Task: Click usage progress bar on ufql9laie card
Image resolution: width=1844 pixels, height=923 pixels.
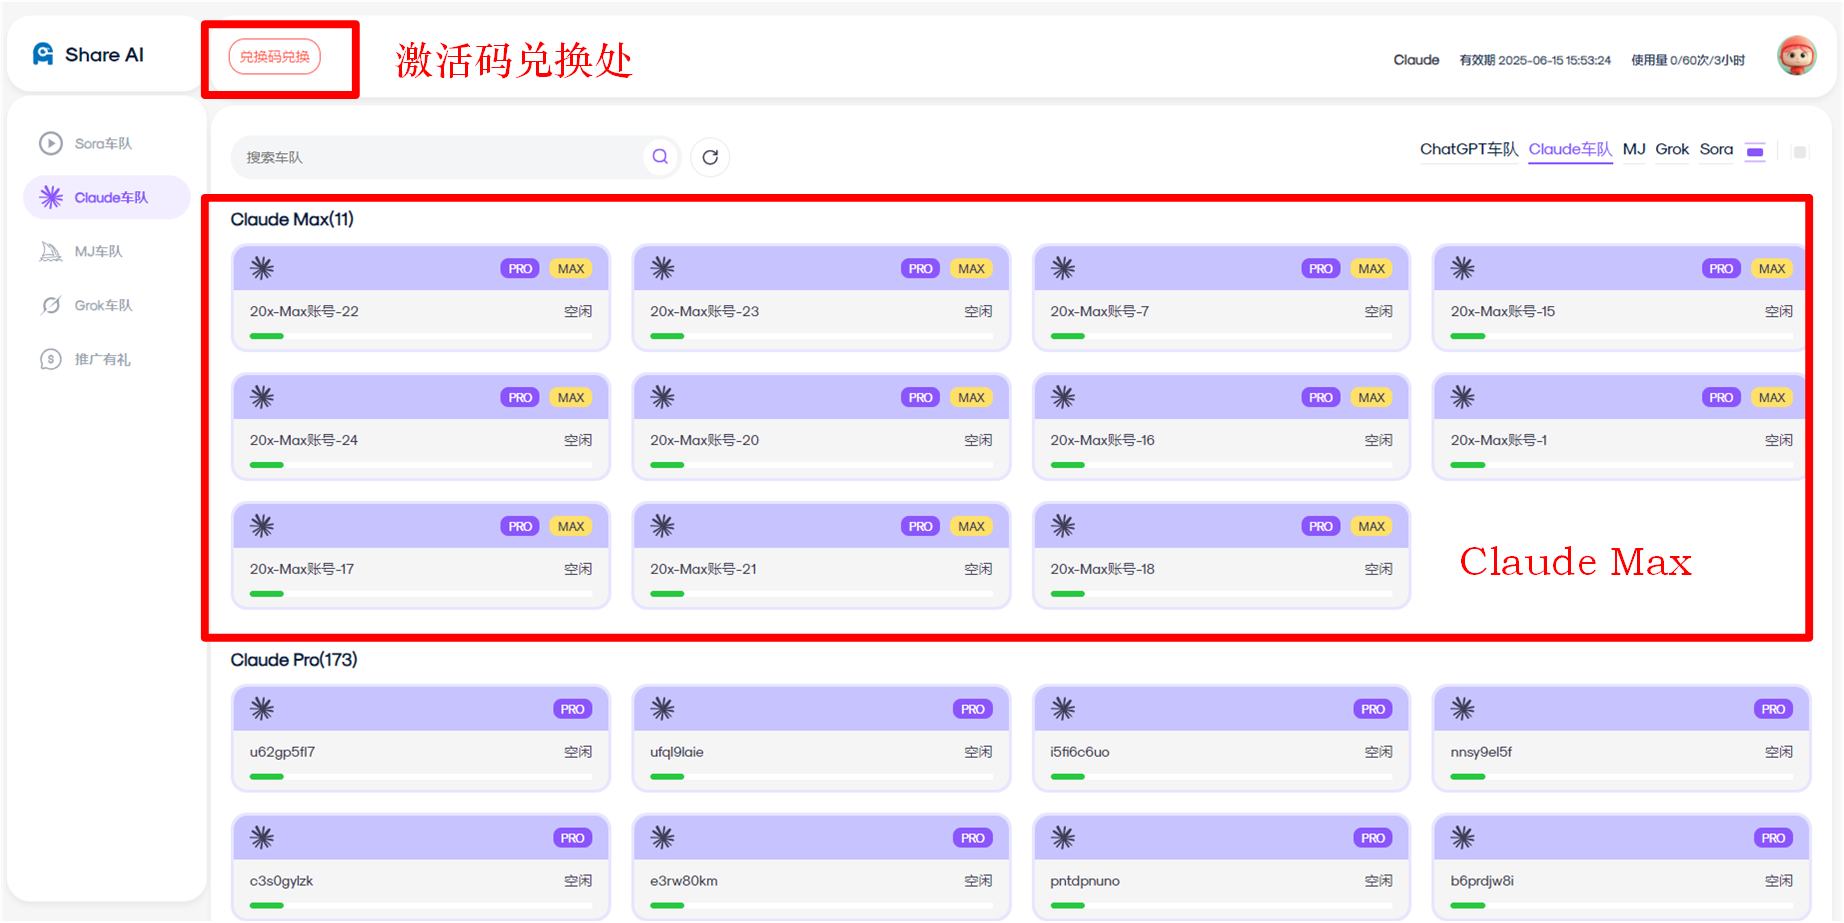Action: coord(821,777)
